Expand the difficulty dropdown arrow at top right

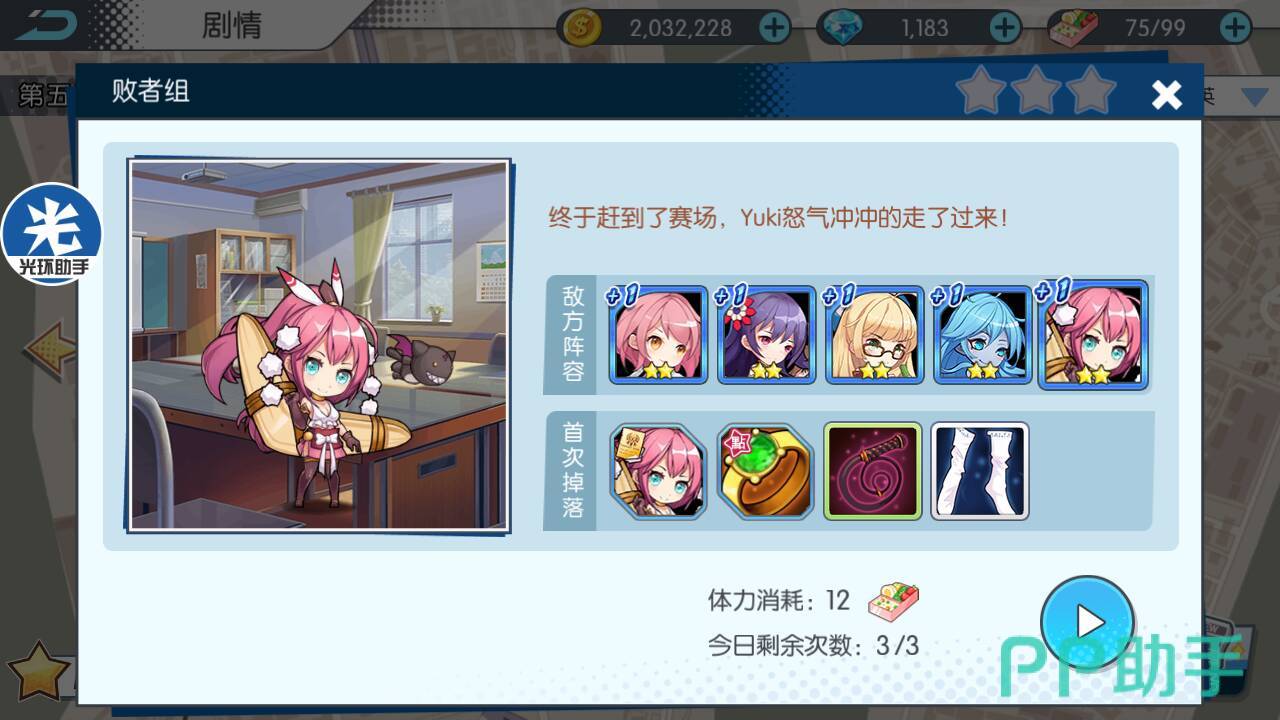(1254, 97)
